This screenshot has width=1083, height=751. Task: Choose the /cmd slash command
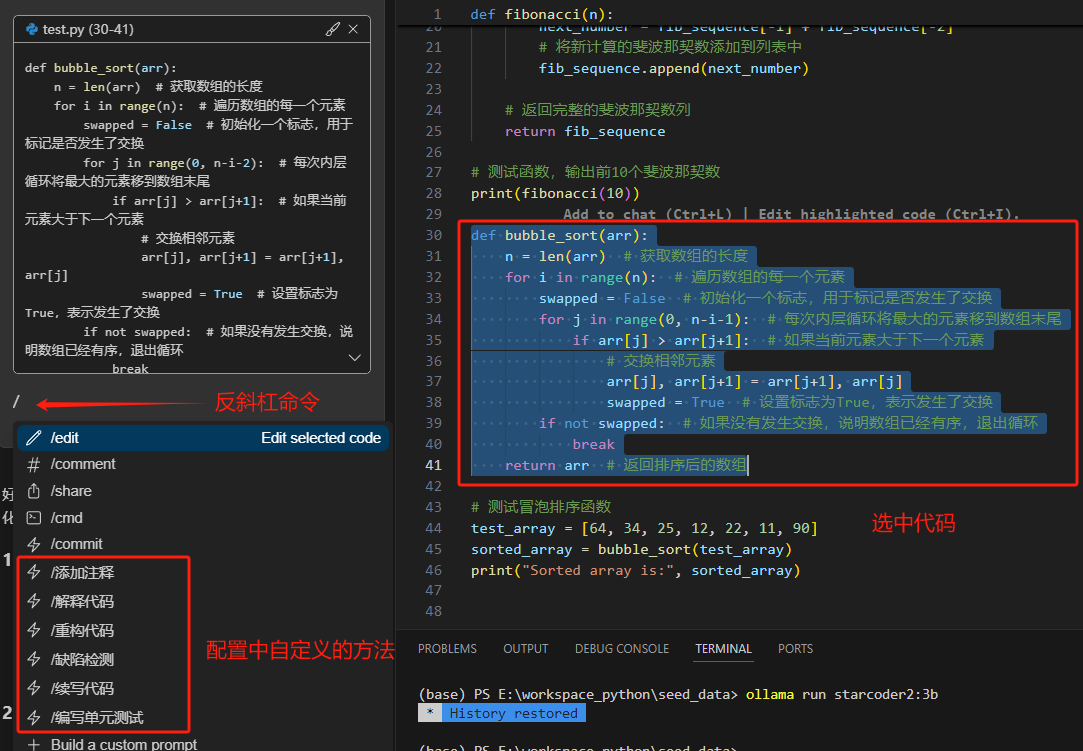[x=204, y=517]
